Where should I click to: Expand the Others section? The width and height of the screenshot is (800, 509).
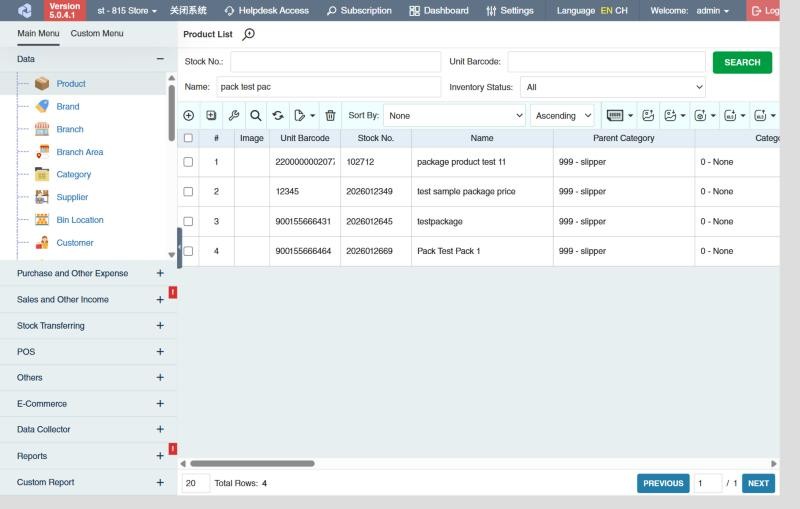160,377
